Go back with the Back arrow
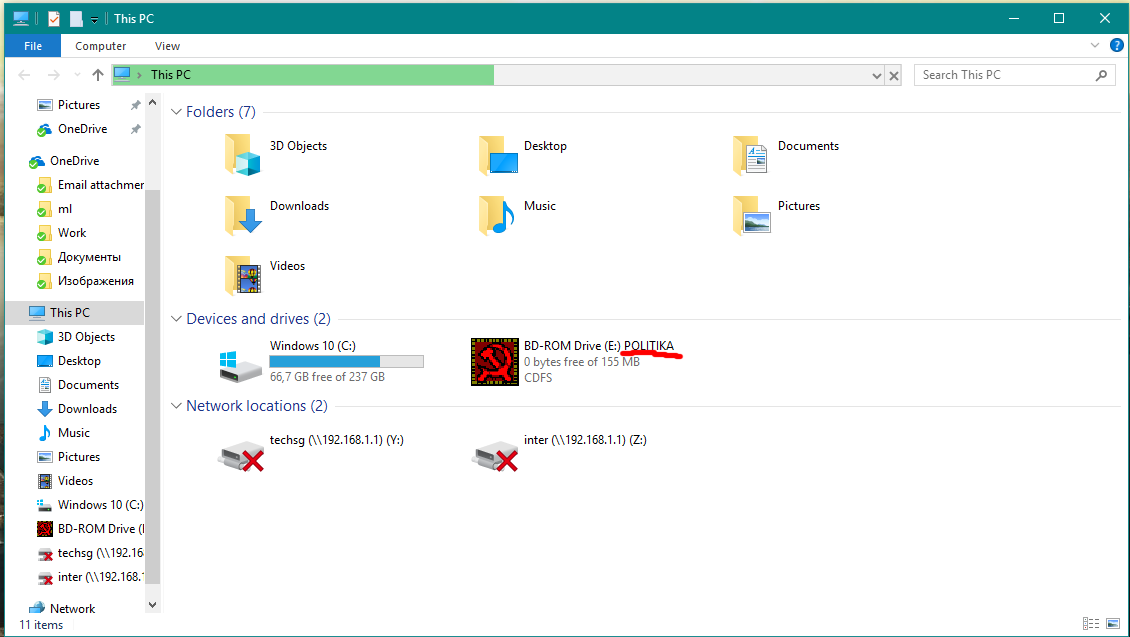The width and height of the screenshot is (1130, 637). [25, 75]
